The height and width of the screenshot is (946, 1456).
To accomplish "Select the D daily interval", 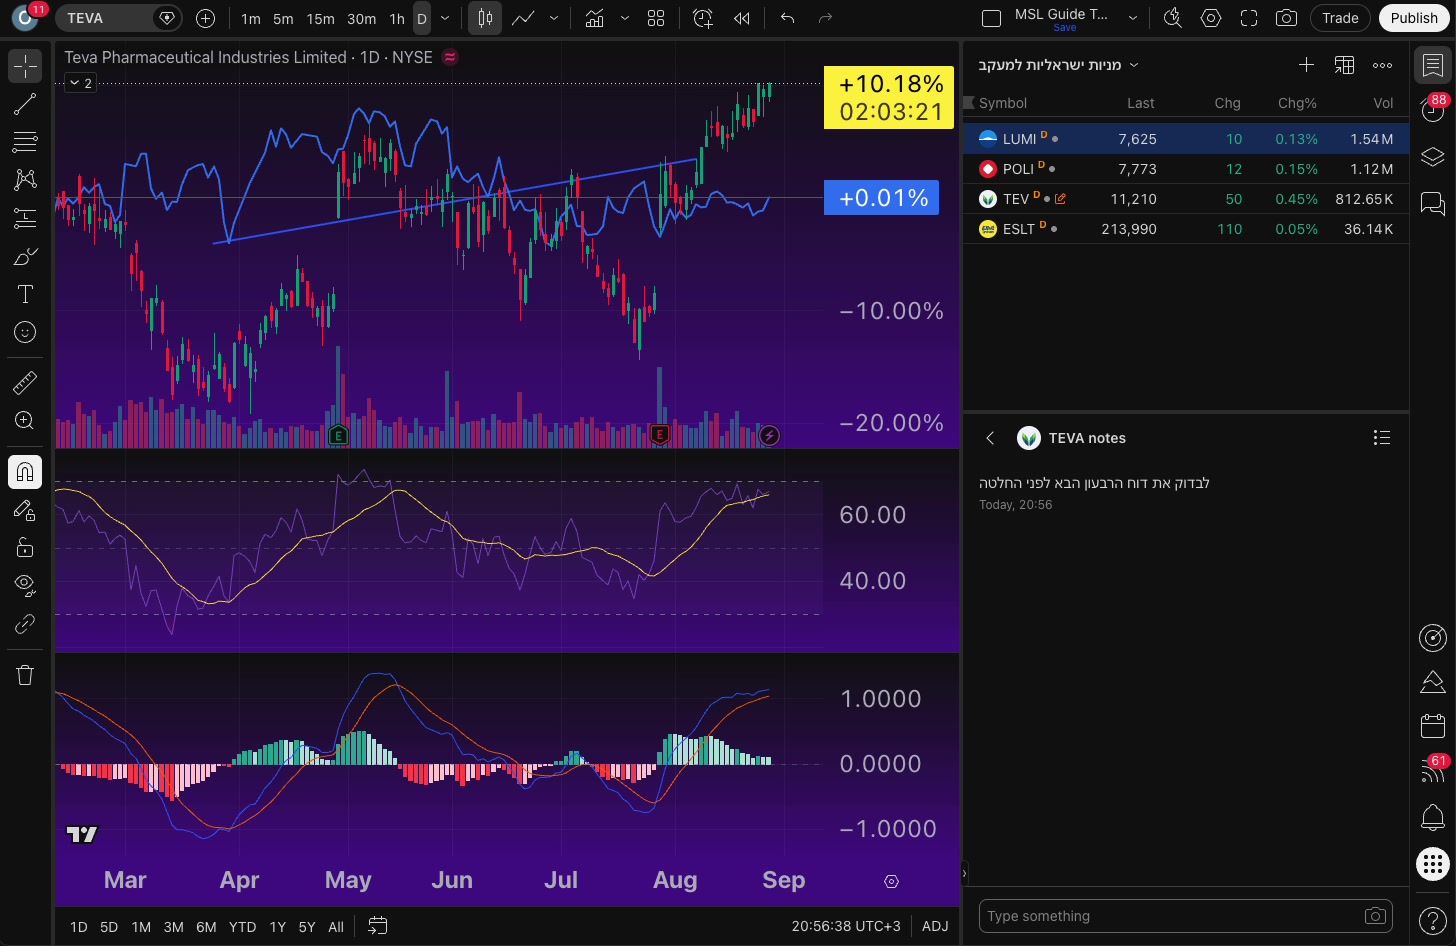I will tap(422, 18).
